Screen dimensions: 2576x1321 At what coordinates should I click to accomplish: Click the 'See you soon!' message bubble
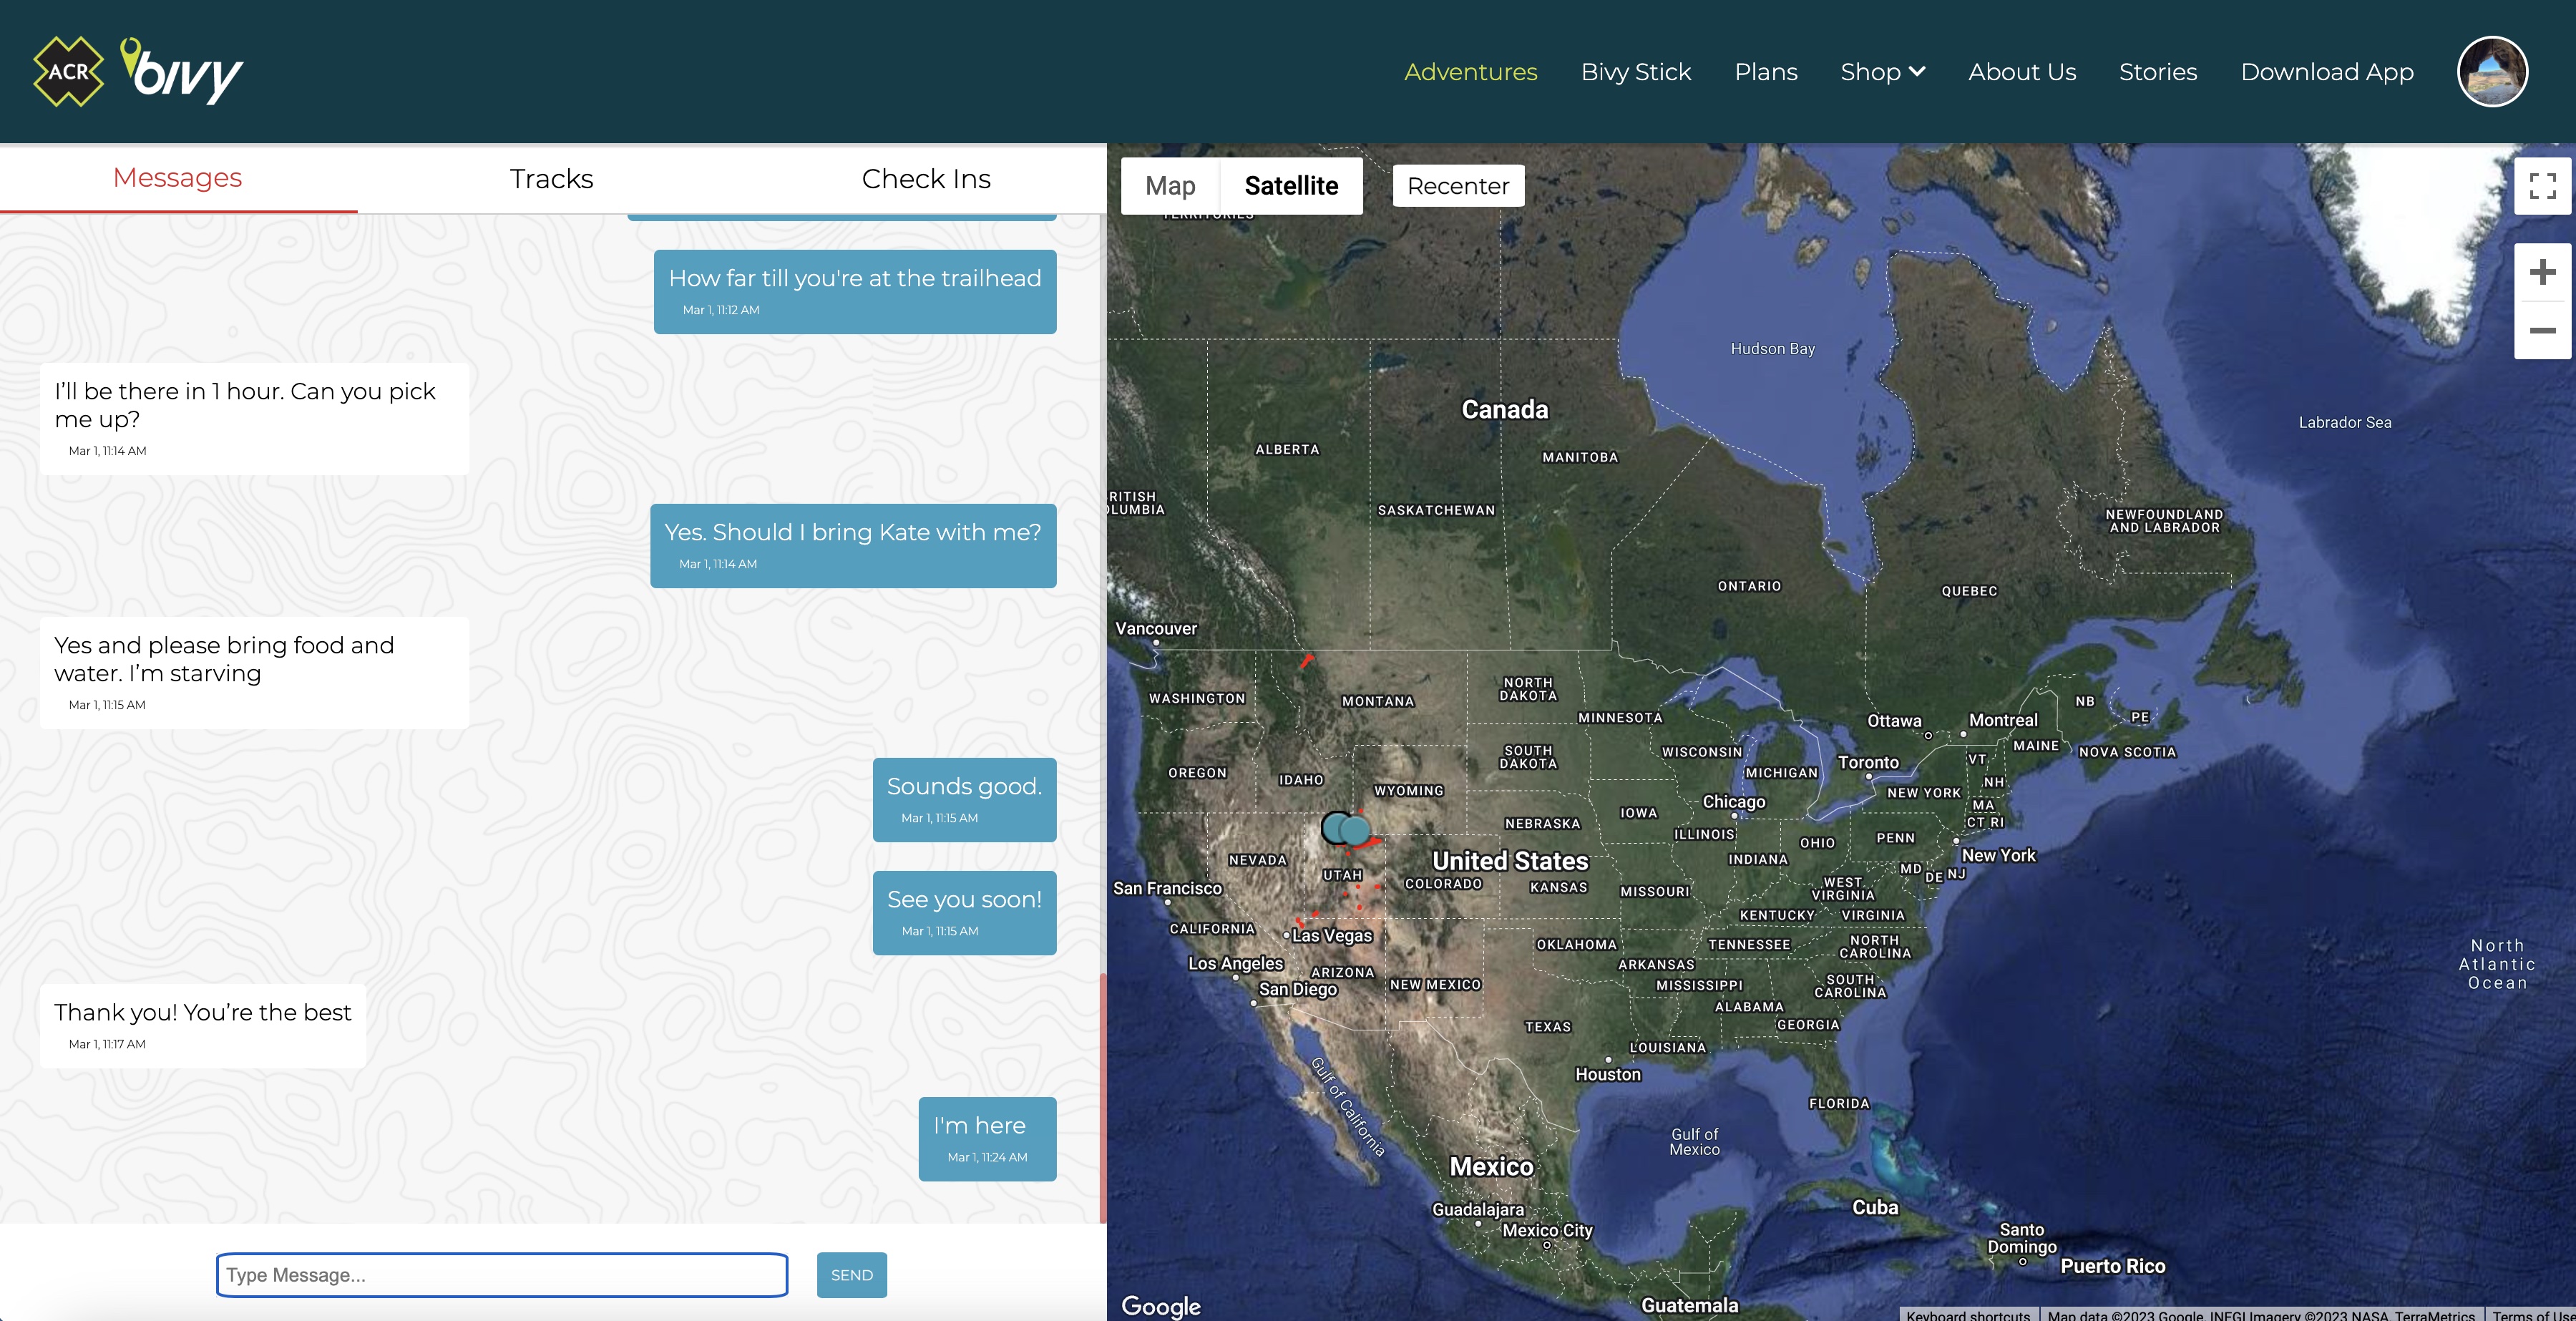pos(964,913)
